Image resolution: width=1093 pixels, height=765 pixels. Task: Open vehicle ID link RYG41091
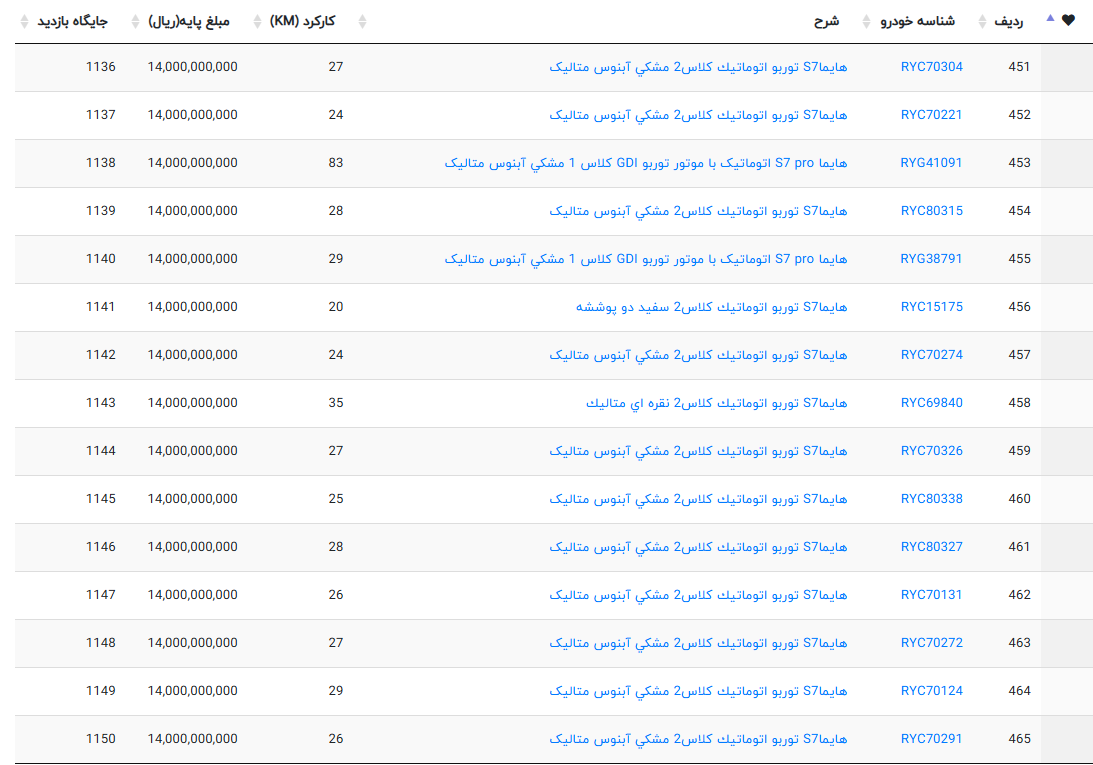click(x=931, y=163)
